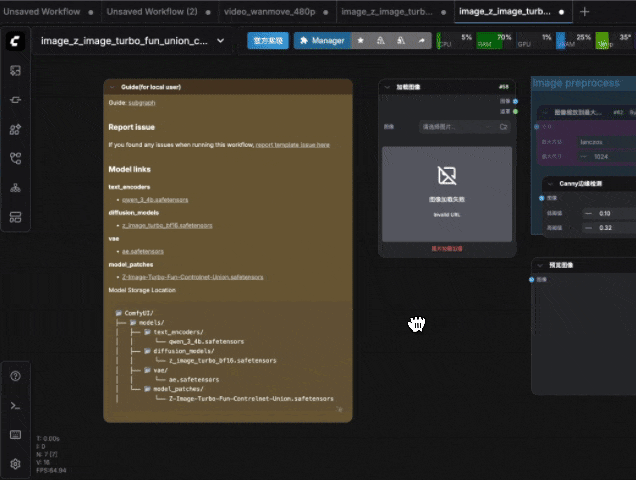Click the star icon next to Manager
This screenshot has height=480, width=636.
pyautogui.click(x=361, y=41)
